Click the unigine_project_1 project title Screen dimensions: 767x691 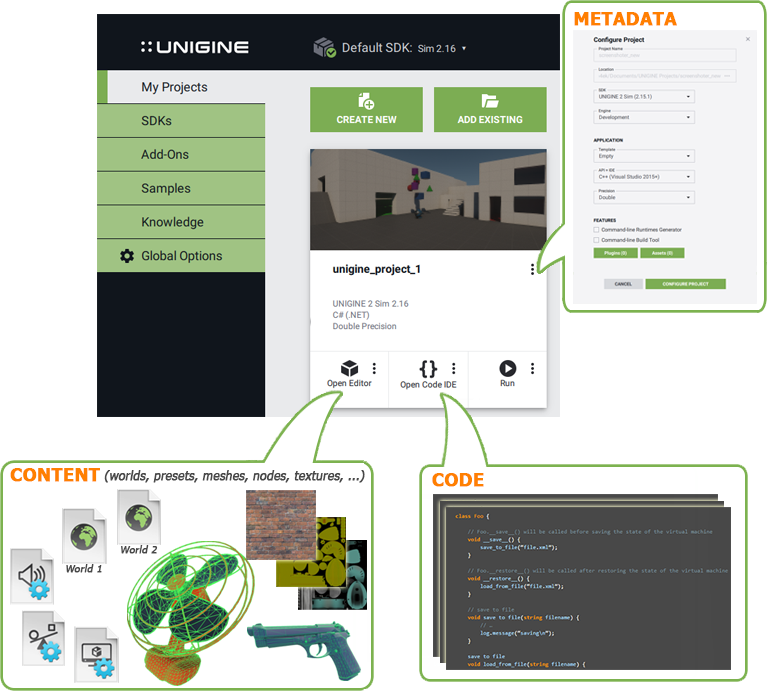pos(377,269)
